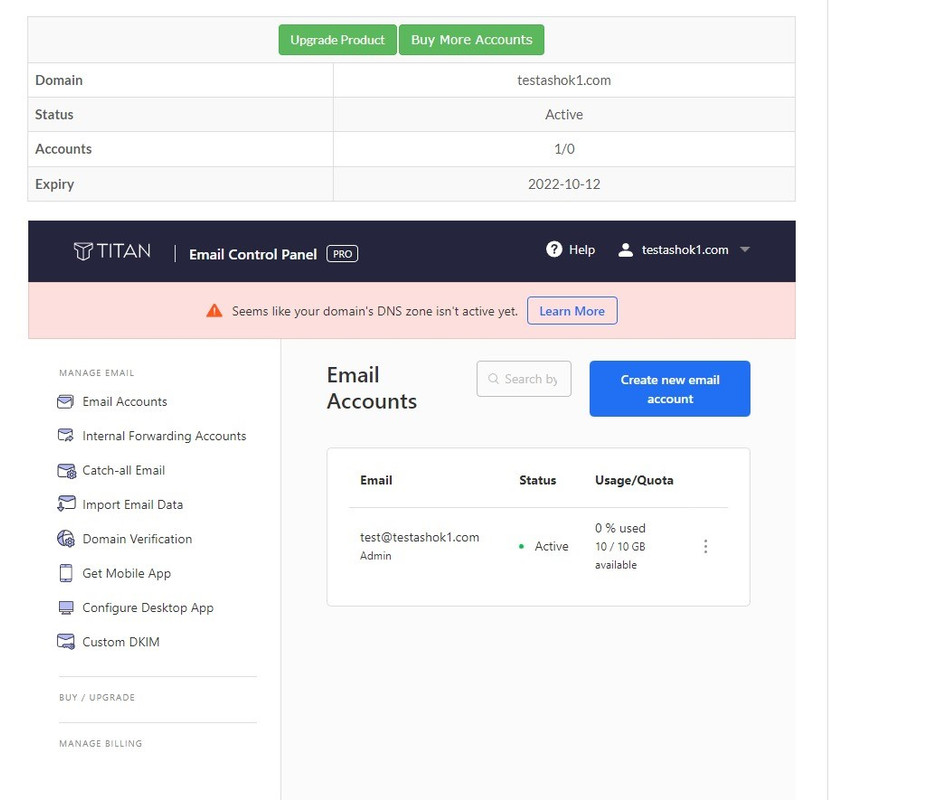Click the testashok1.com account name in header

point(685,250)
